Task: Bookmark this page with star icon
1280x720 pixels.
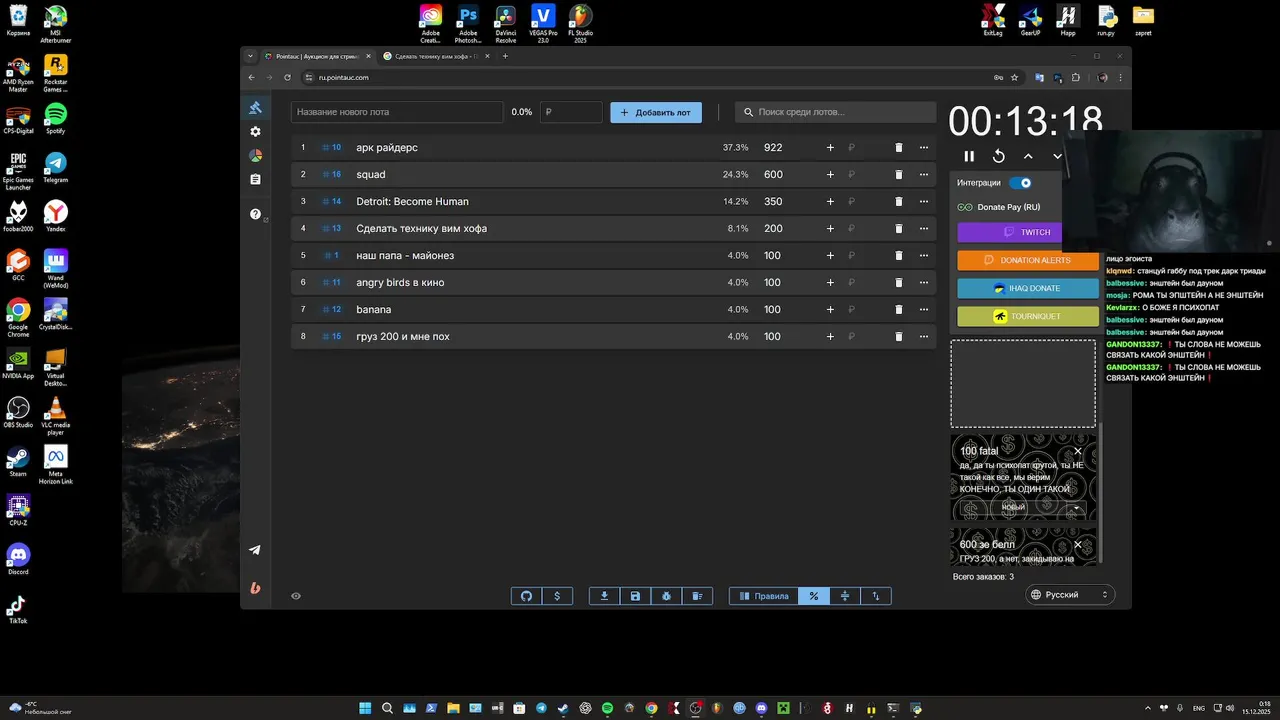Action: (x=1014, y=77)
